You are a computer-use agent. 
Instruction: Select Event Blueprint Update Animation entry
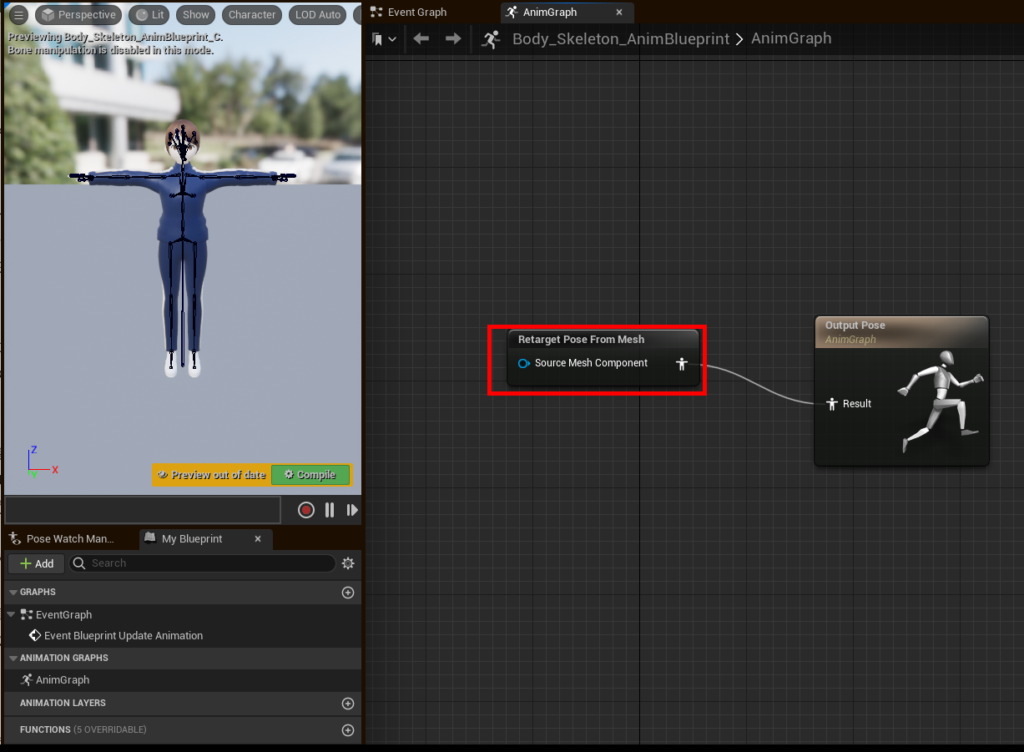point(123,635)
